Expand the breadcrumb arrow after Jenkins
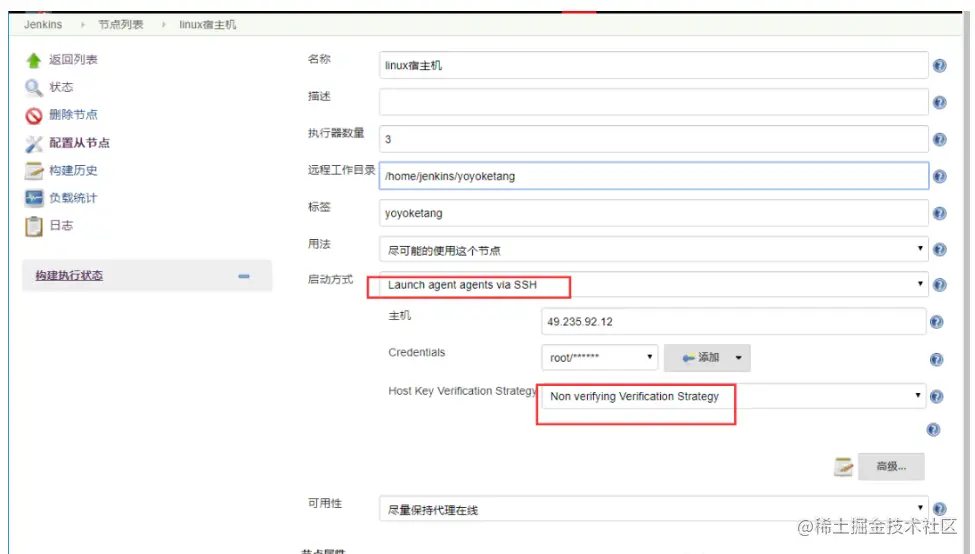Image resolution: width=975 pixels, height=554 pixels. pyautogui.click(x=82, y=25)
